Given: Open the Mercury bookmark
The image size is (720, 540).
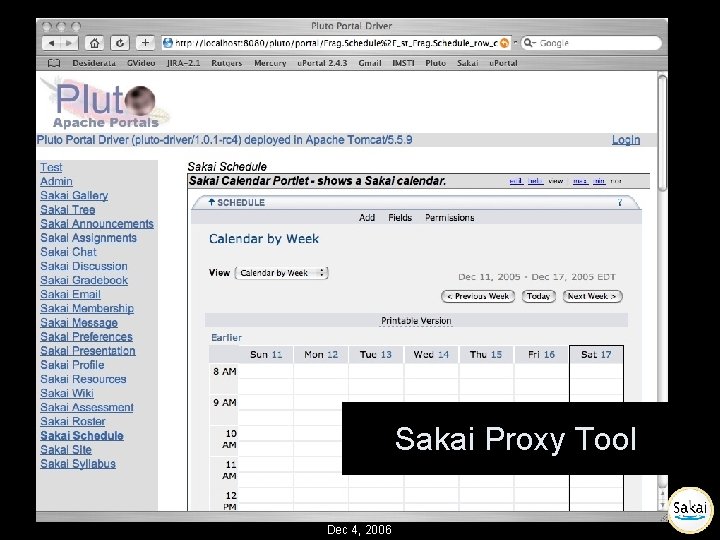Looking at the screenshot, I should (x=270, y=63).
